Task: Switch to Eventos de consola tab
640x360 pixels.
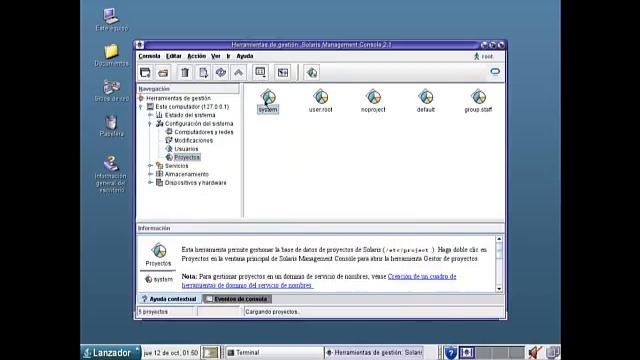Action: (237, 299)
